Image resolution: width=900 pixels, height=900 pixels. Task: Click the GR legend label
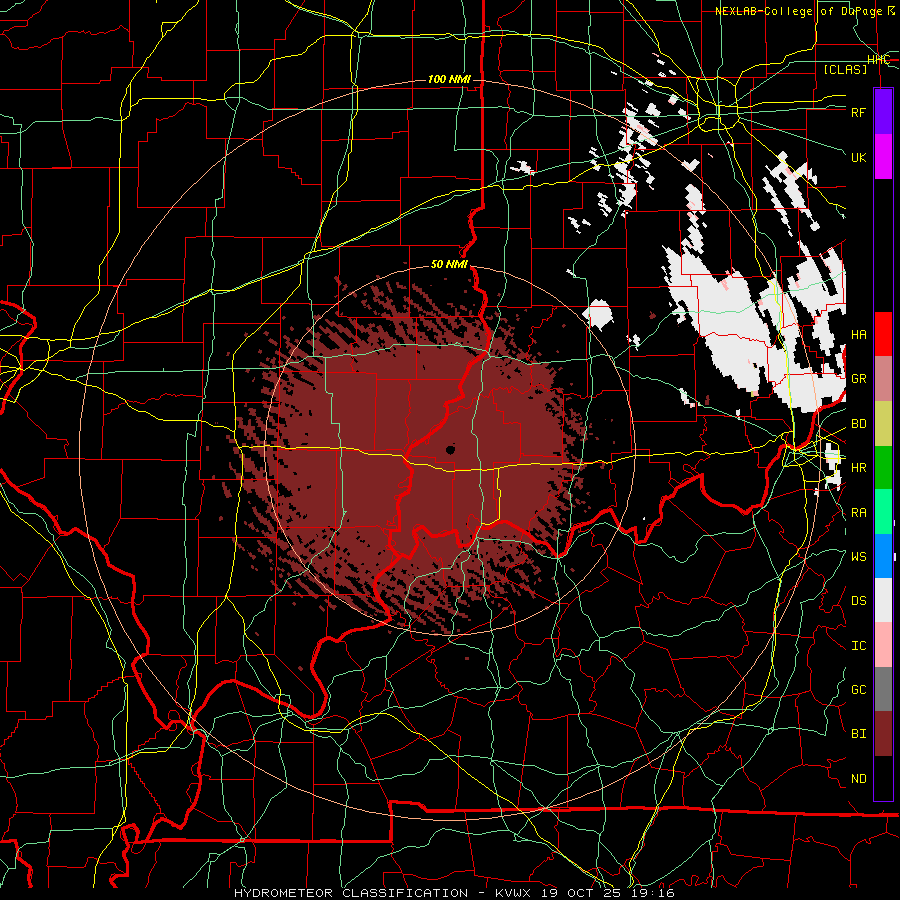[x=859, y=379]
